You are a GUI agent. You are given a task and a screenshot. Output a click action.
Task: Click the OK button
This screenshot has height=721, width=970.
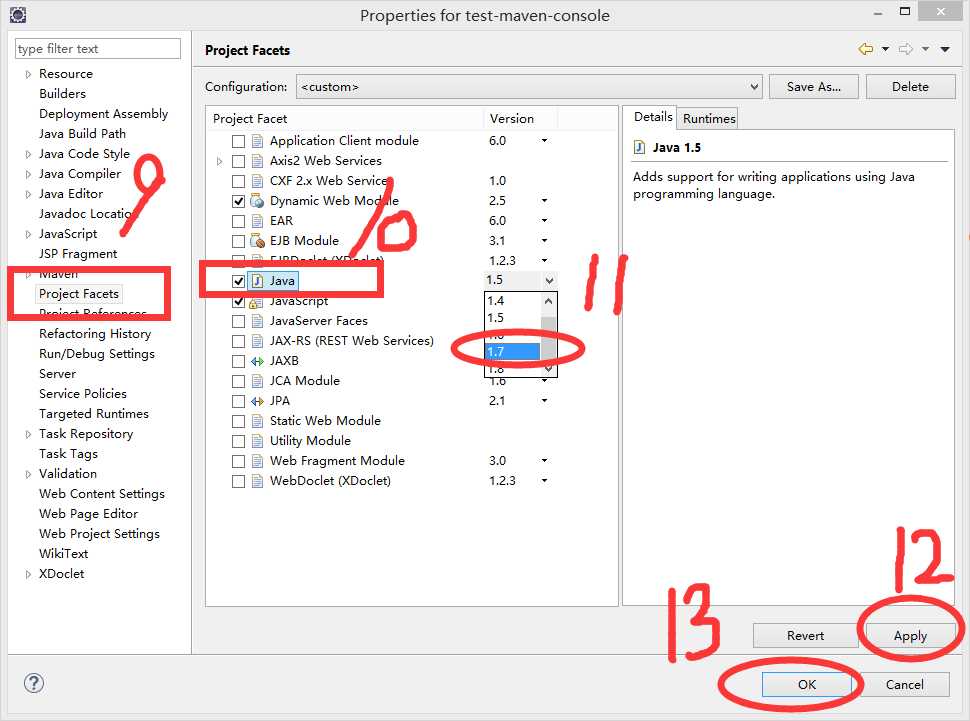click(807, 684)
